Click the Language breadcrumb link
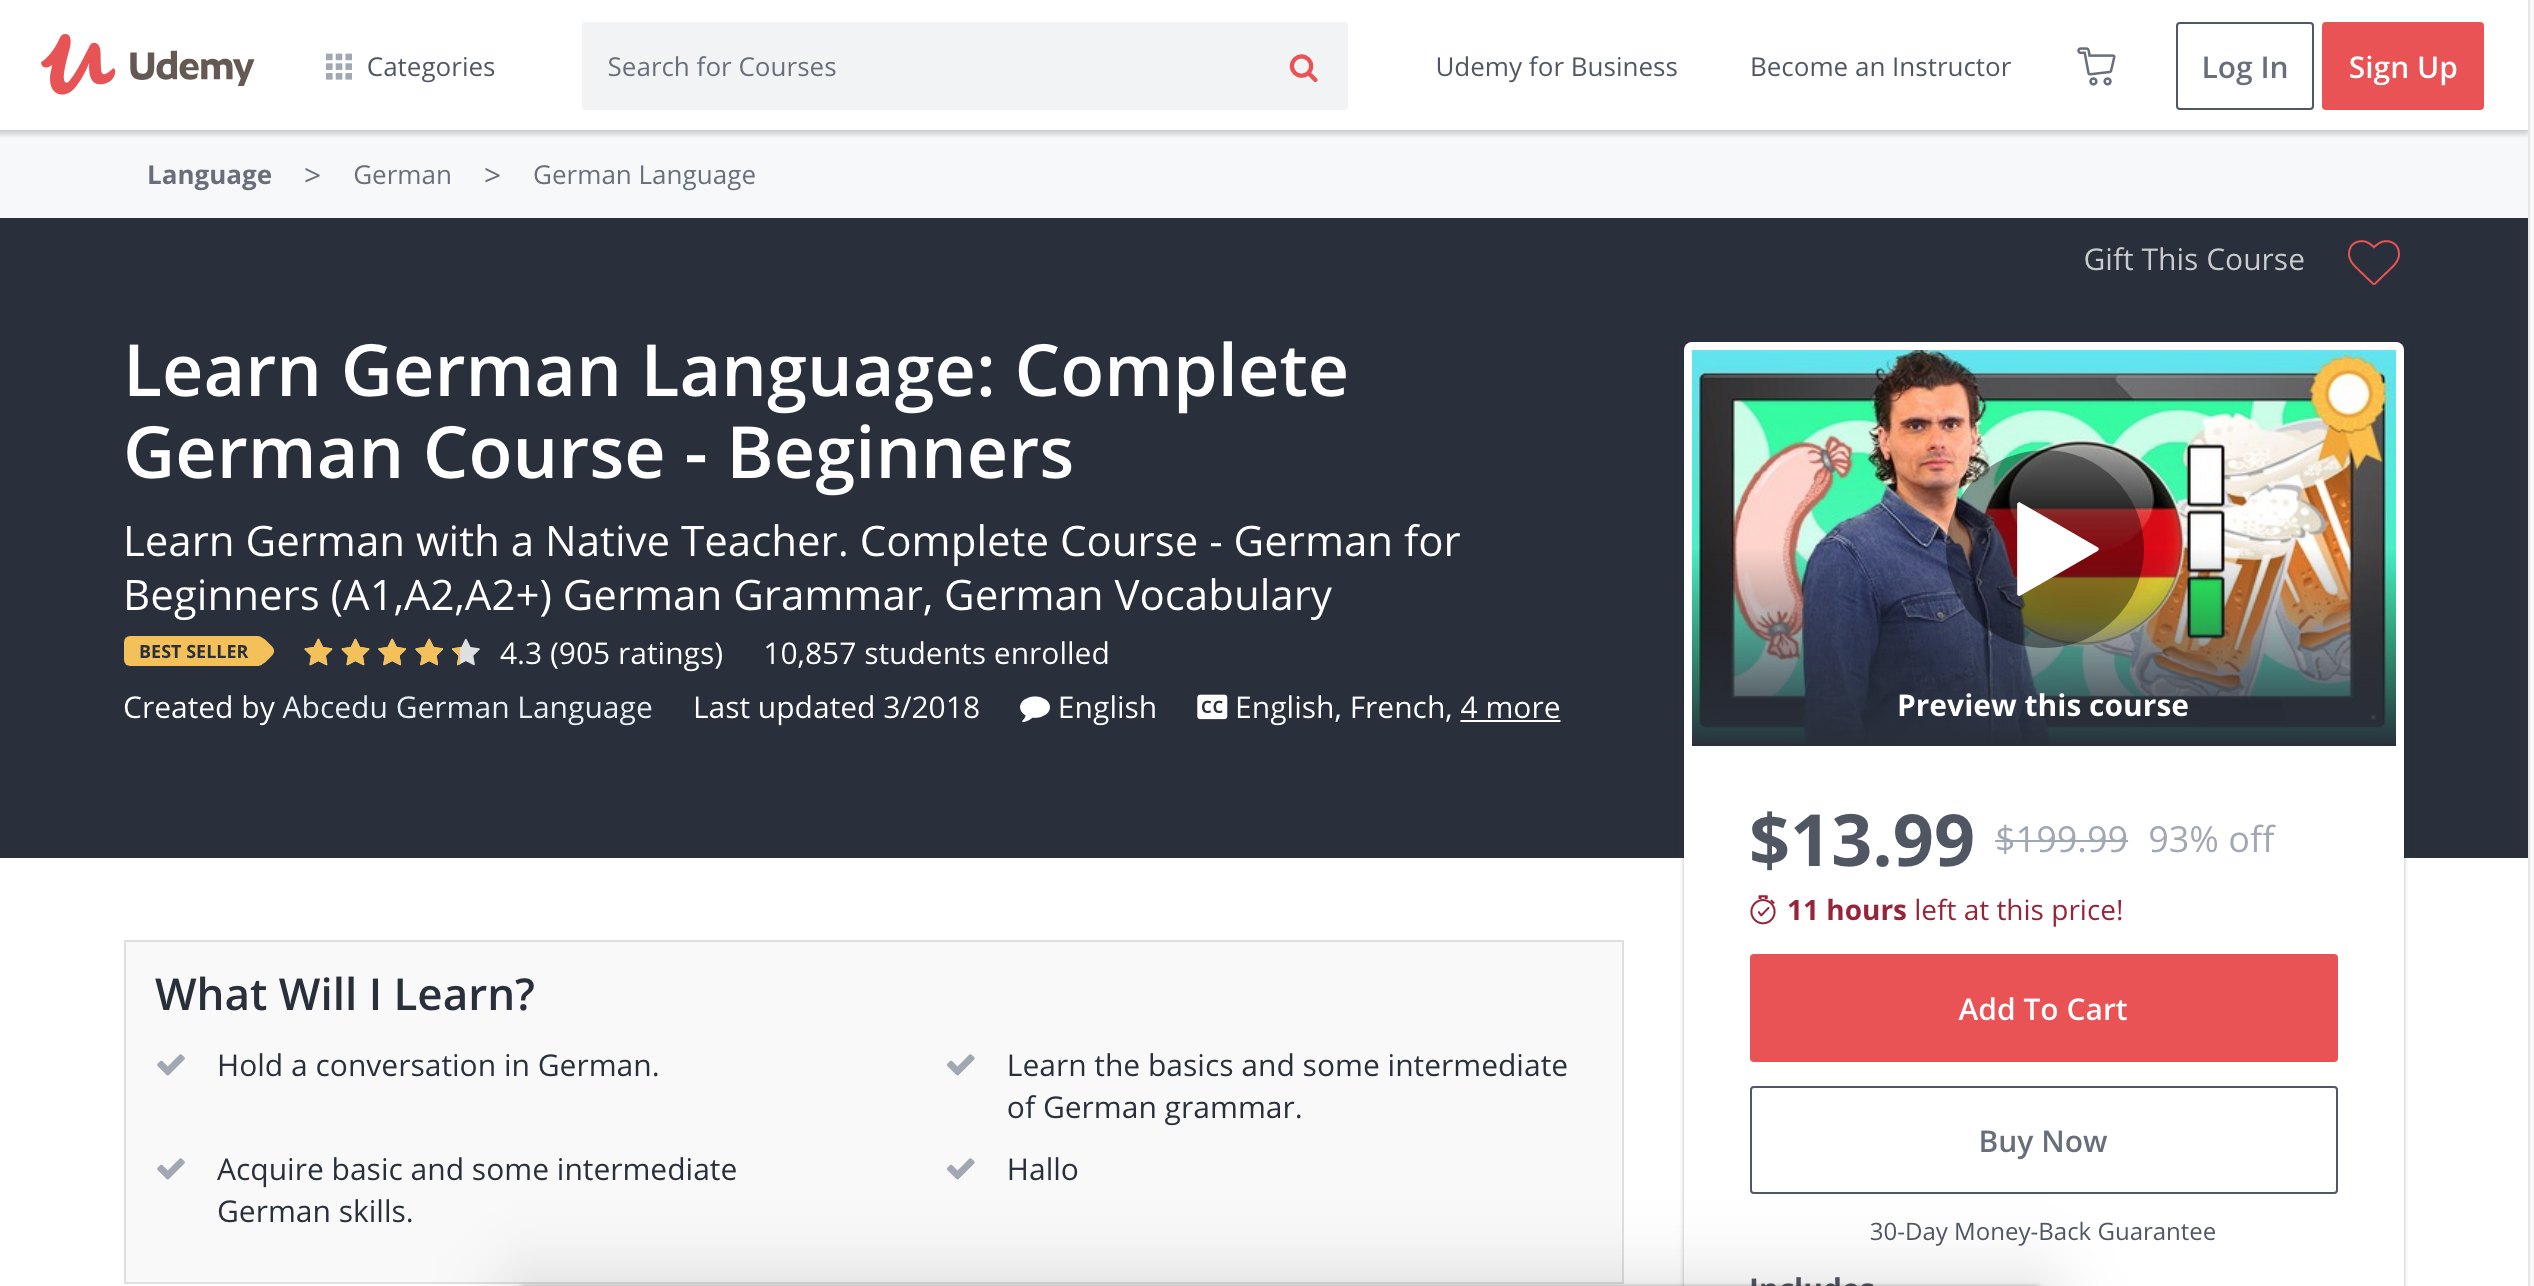 point(210,176)
